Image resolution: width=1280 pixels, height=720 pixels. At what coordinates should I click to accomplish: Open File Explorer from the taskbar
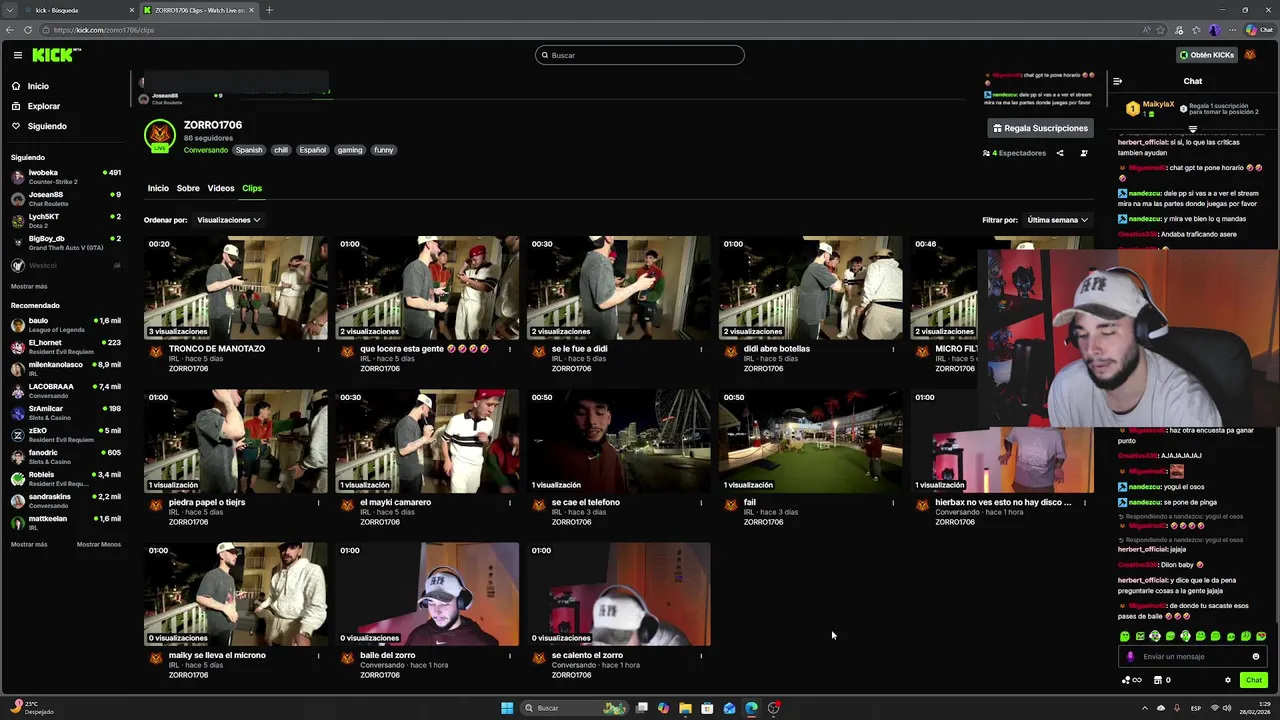pyautogui.click(x=685, y=708)
